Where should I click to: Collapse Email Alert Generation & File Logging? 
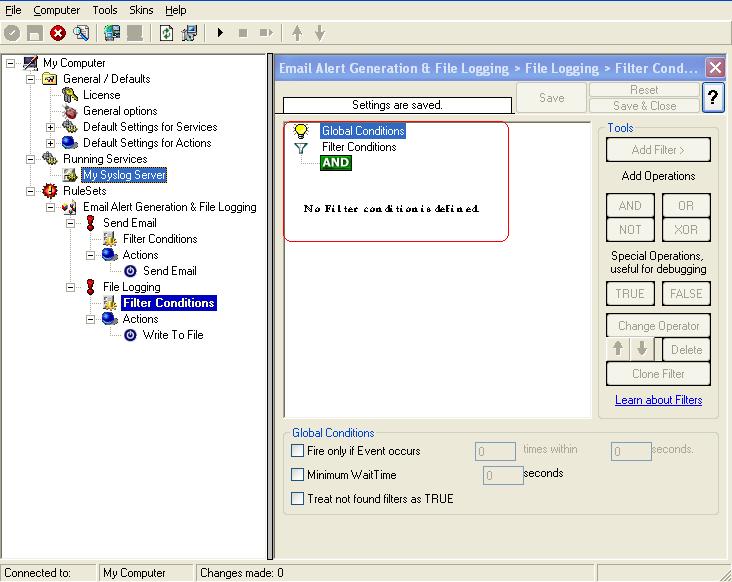coord(50,207)
